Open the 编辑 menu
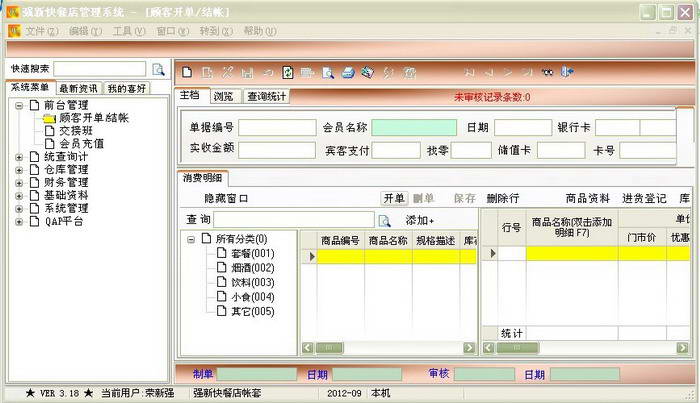Viewport: 700px width, 403px height. click(x=85, y=31)
